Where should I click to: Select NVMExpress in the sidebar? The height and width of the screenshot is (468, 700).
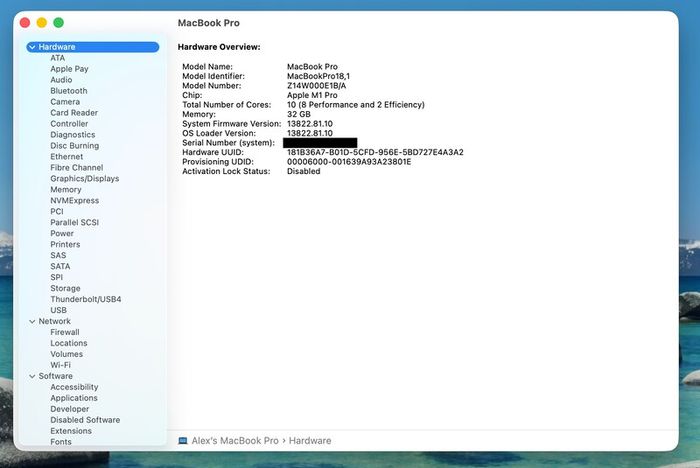[x=75, y=201]
